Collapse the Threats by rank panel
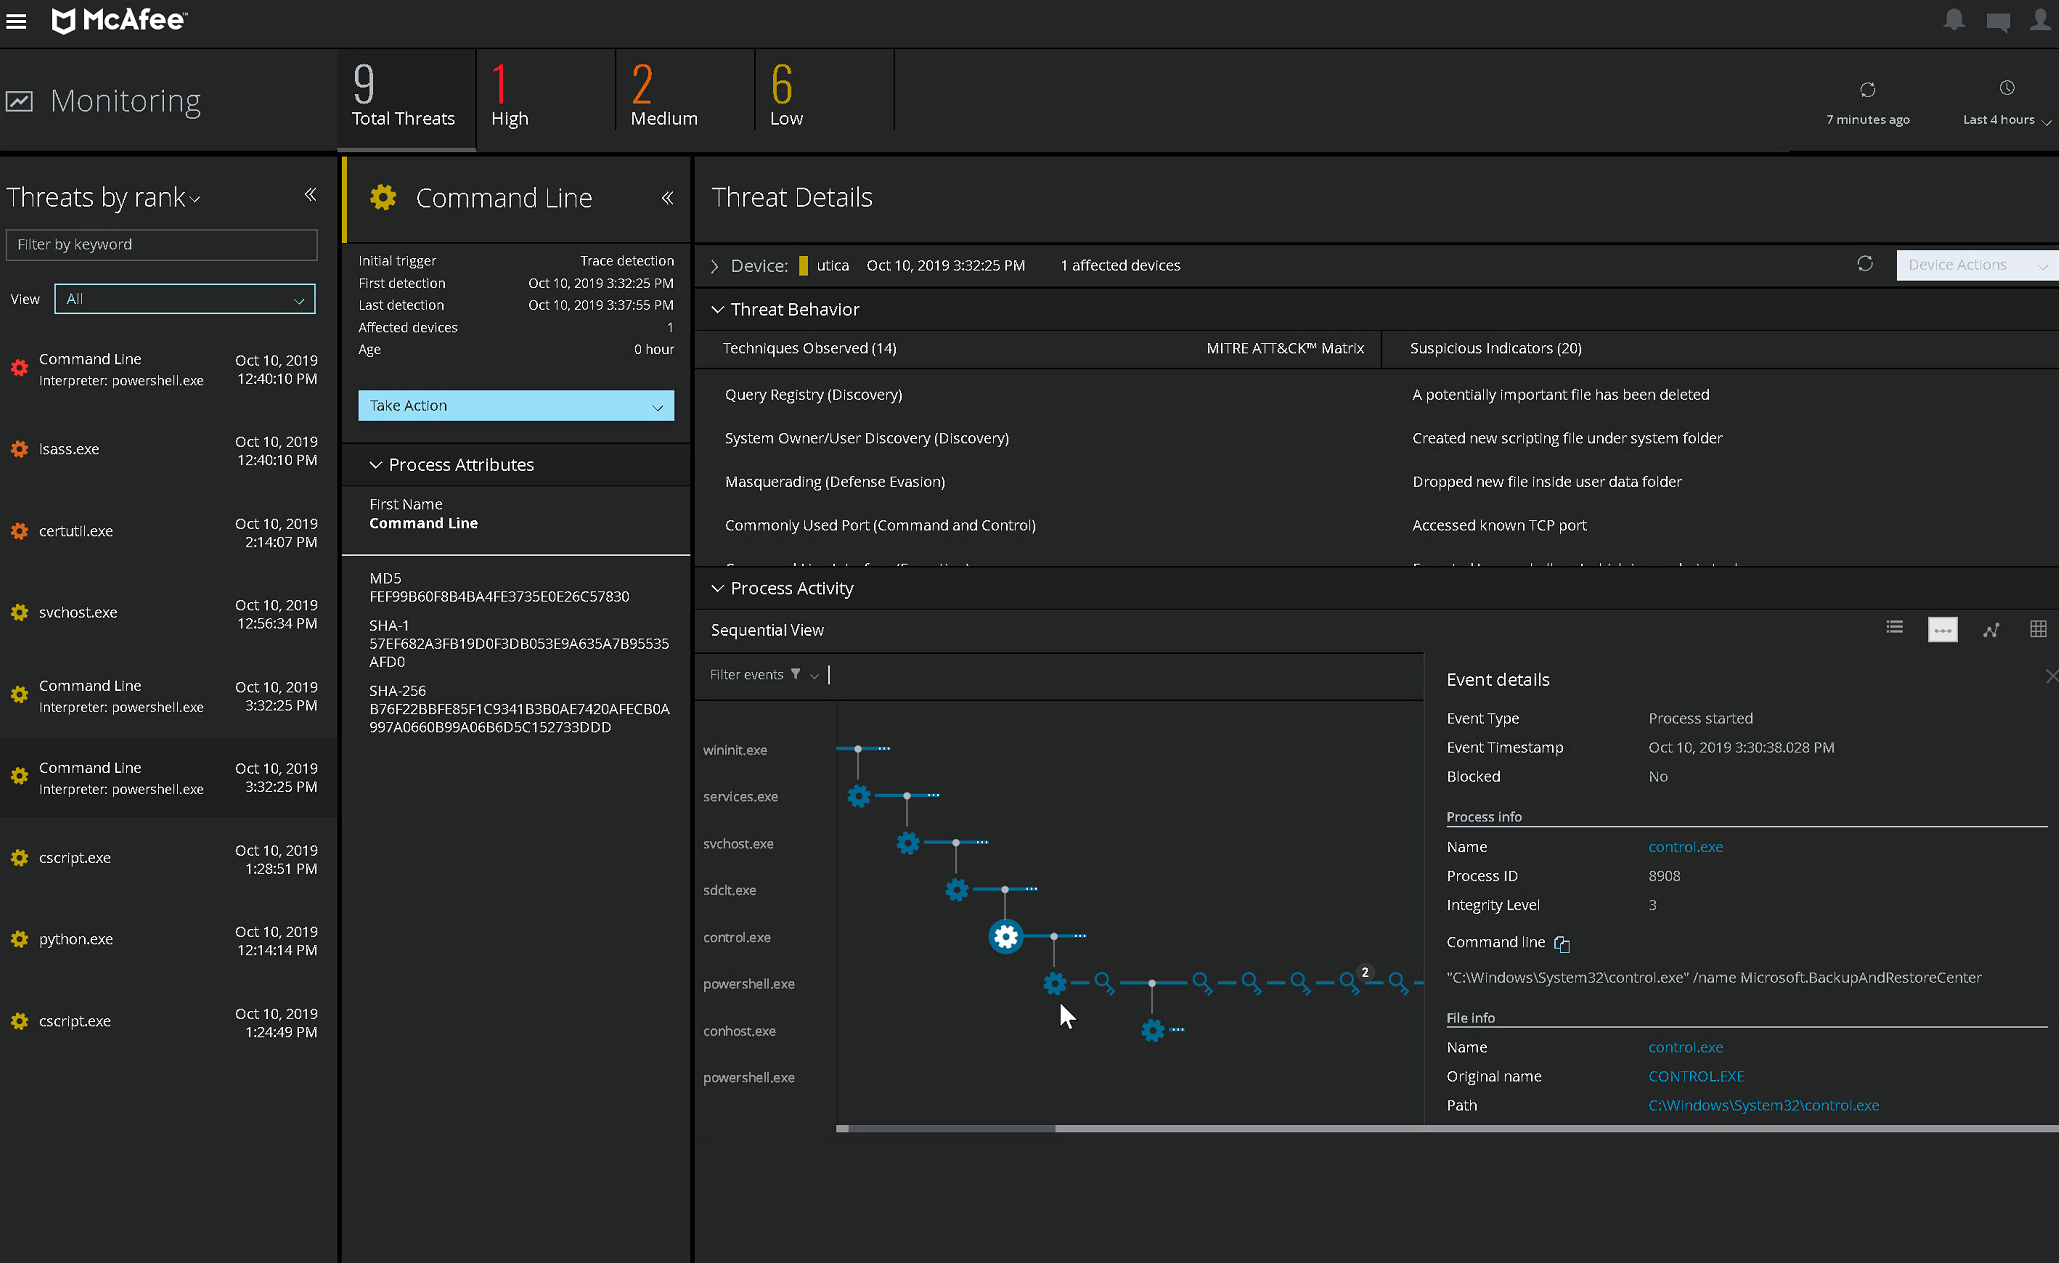 pos(310,194)
